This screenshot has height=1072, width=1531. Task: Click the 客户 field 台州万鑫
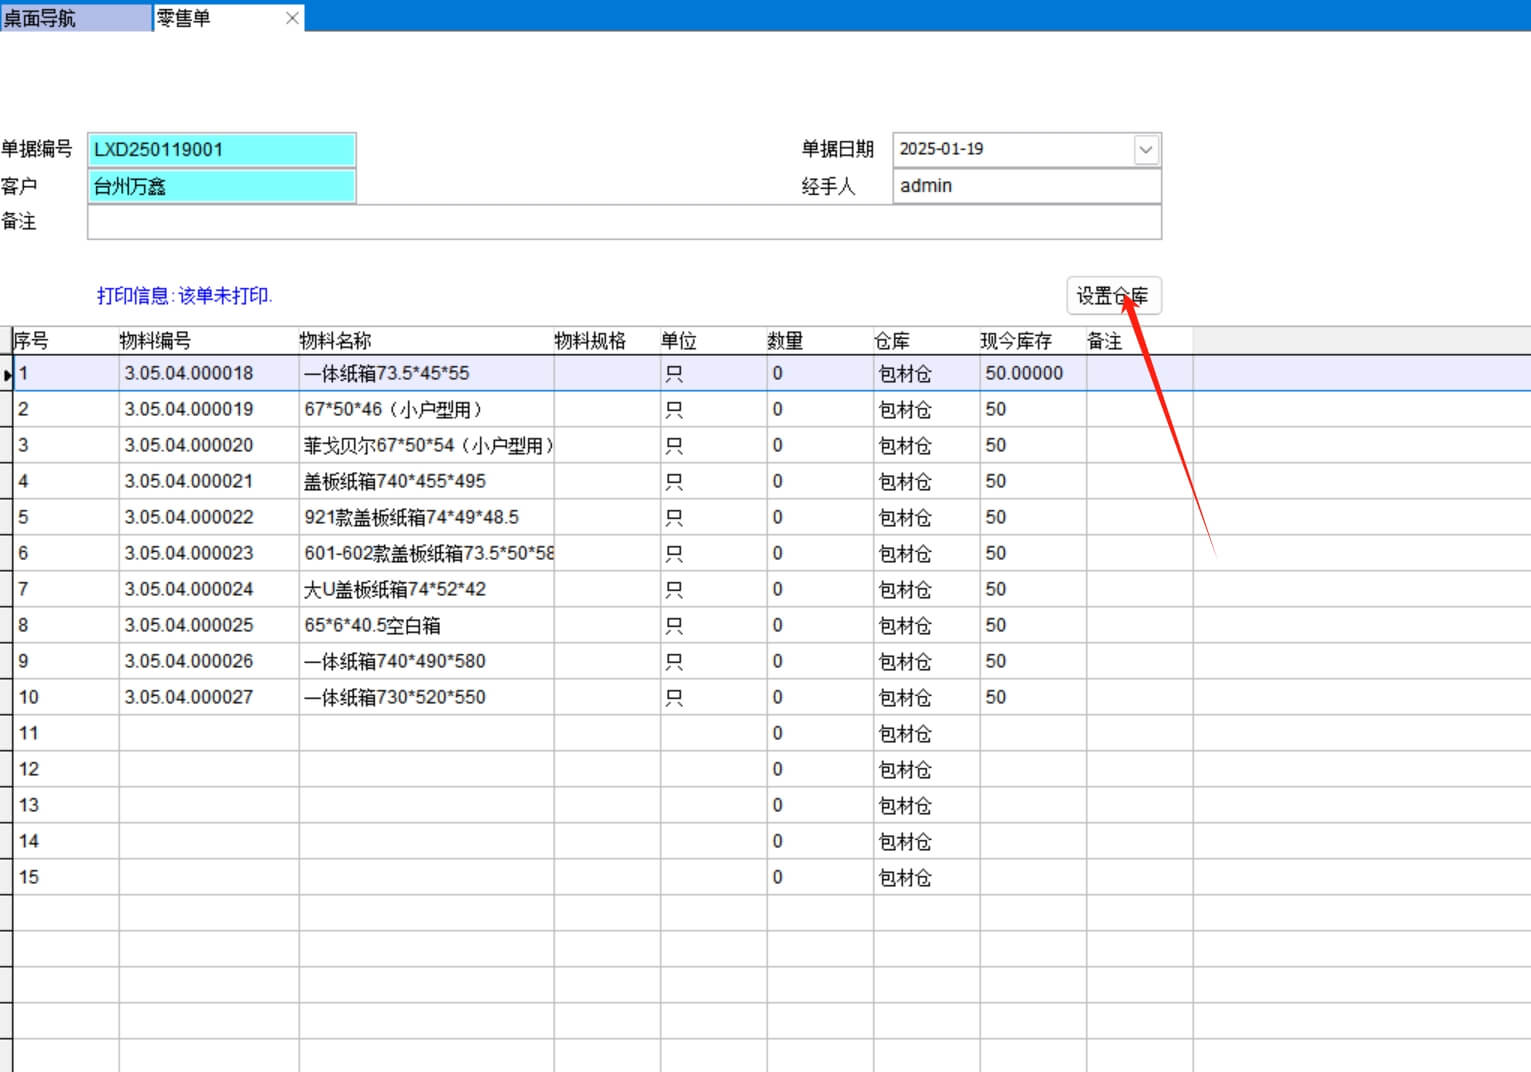221,187
